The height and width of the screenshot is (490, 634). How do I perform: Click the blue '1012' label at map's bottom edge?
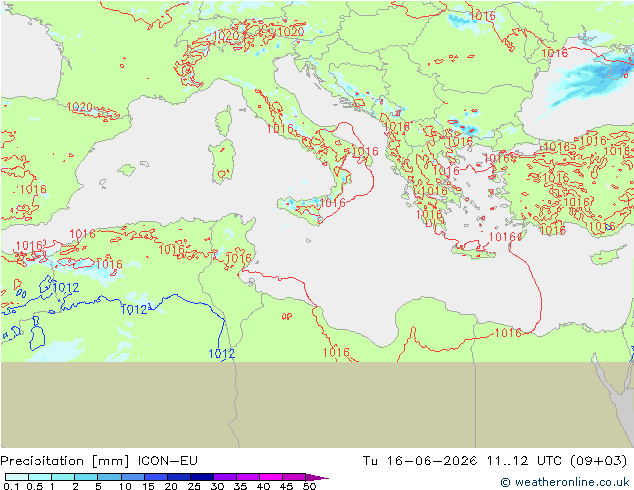[x=222, y=354]
